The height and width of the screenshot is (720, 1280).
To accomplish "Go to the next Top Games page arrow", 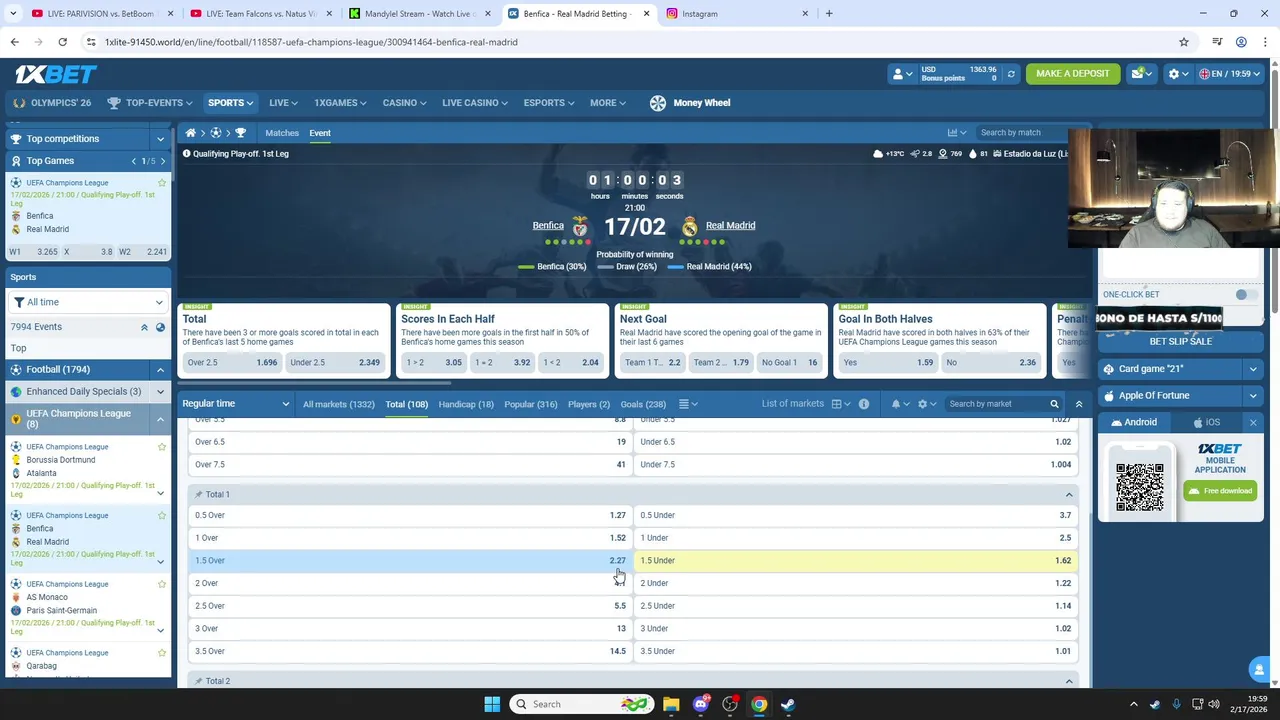I will 163,161.
